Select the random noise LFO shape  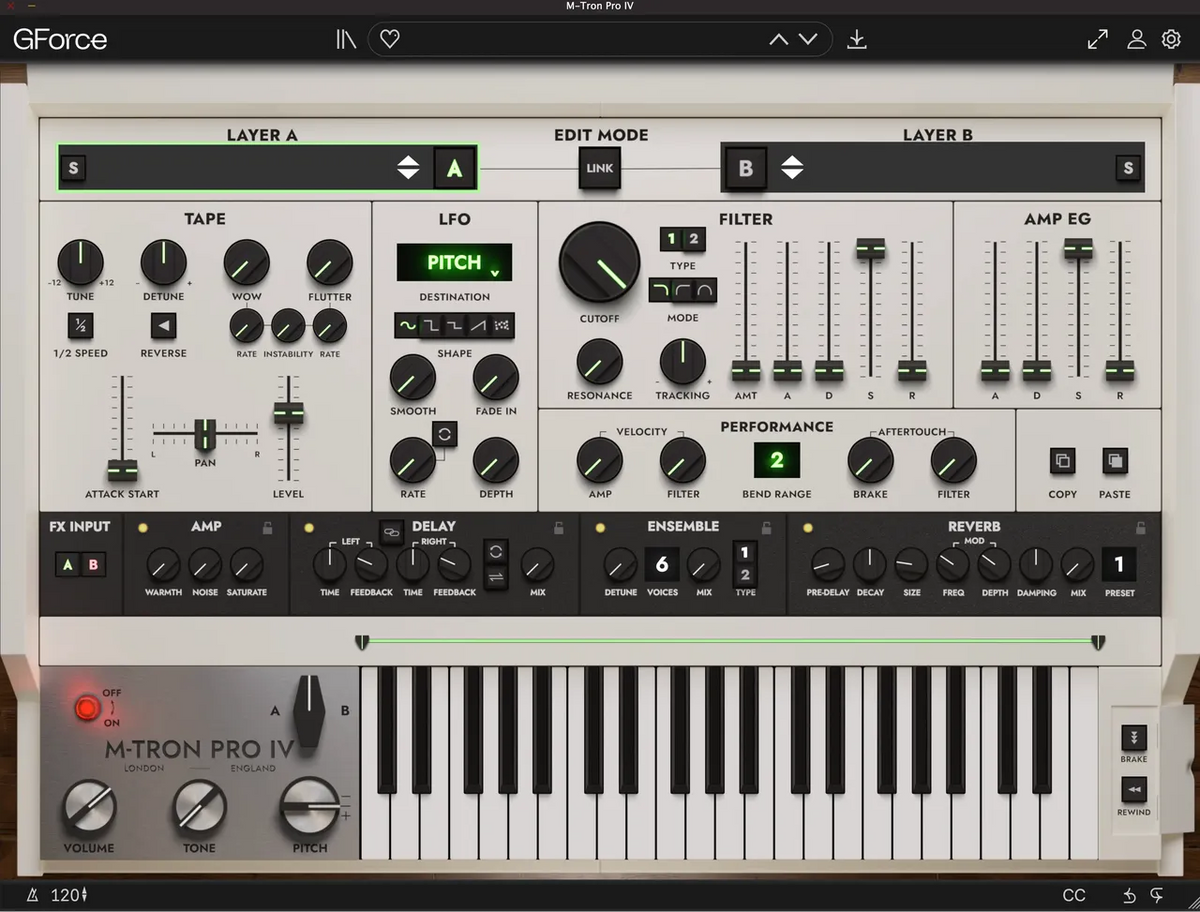click(x=502, y=326)
